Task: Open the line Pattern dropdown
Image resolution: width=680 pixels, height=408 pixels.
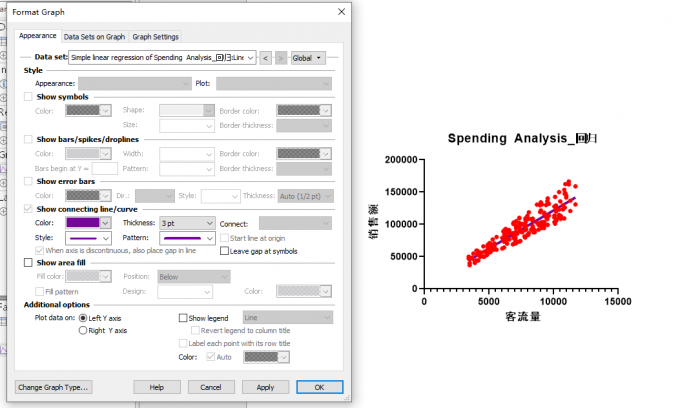Action: pyautogui.click(x=187, y=238)
